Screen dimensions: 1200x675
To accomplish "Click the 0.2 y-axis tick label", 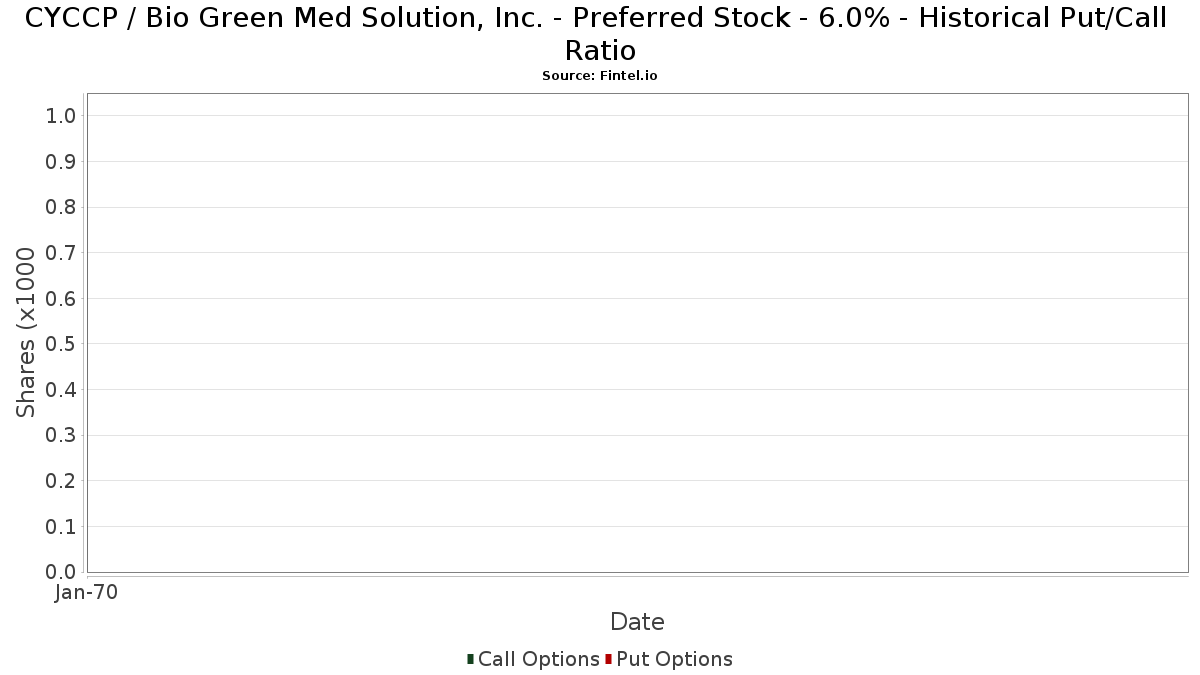I will point(61,481).
